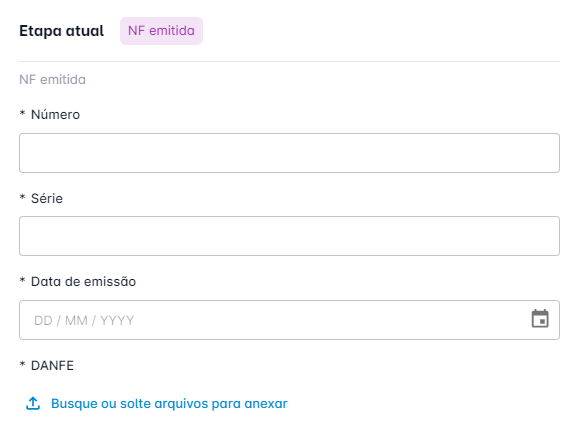Click the DD / MM / YYYY placeholder text

84,320
